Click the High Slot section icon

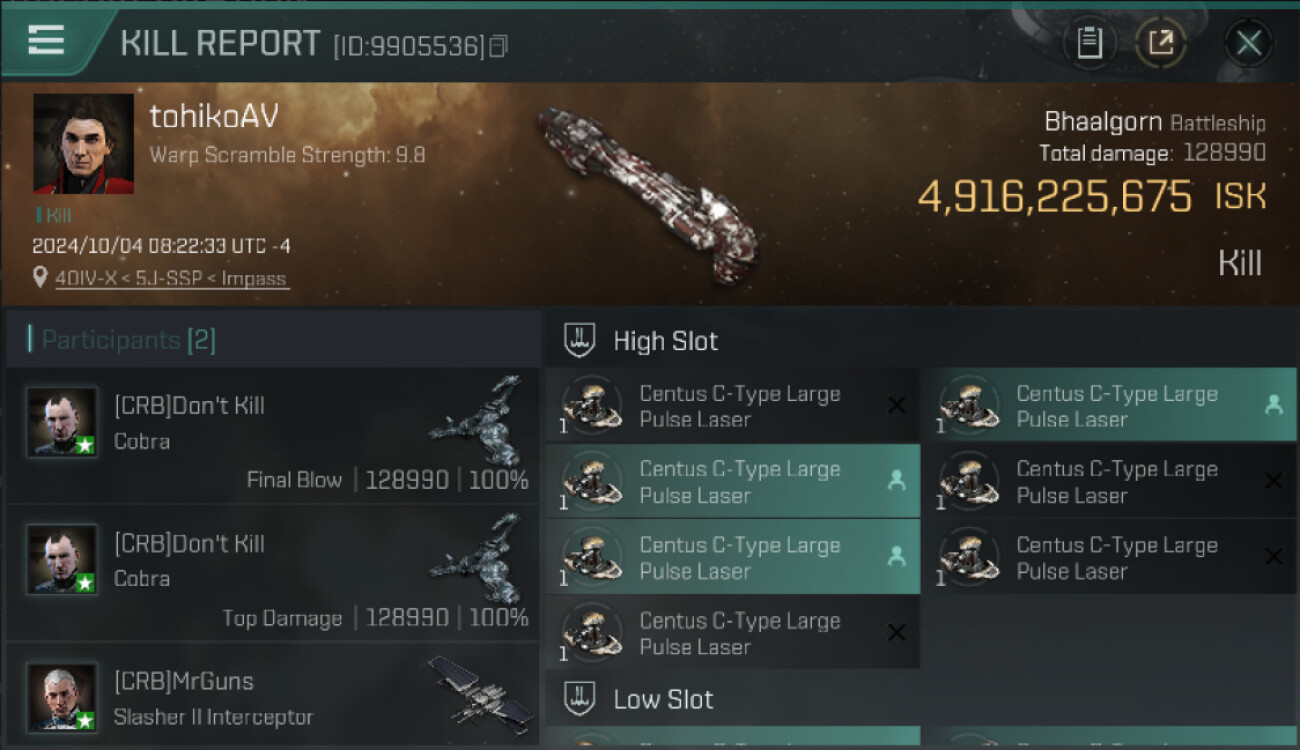[580, 341]
